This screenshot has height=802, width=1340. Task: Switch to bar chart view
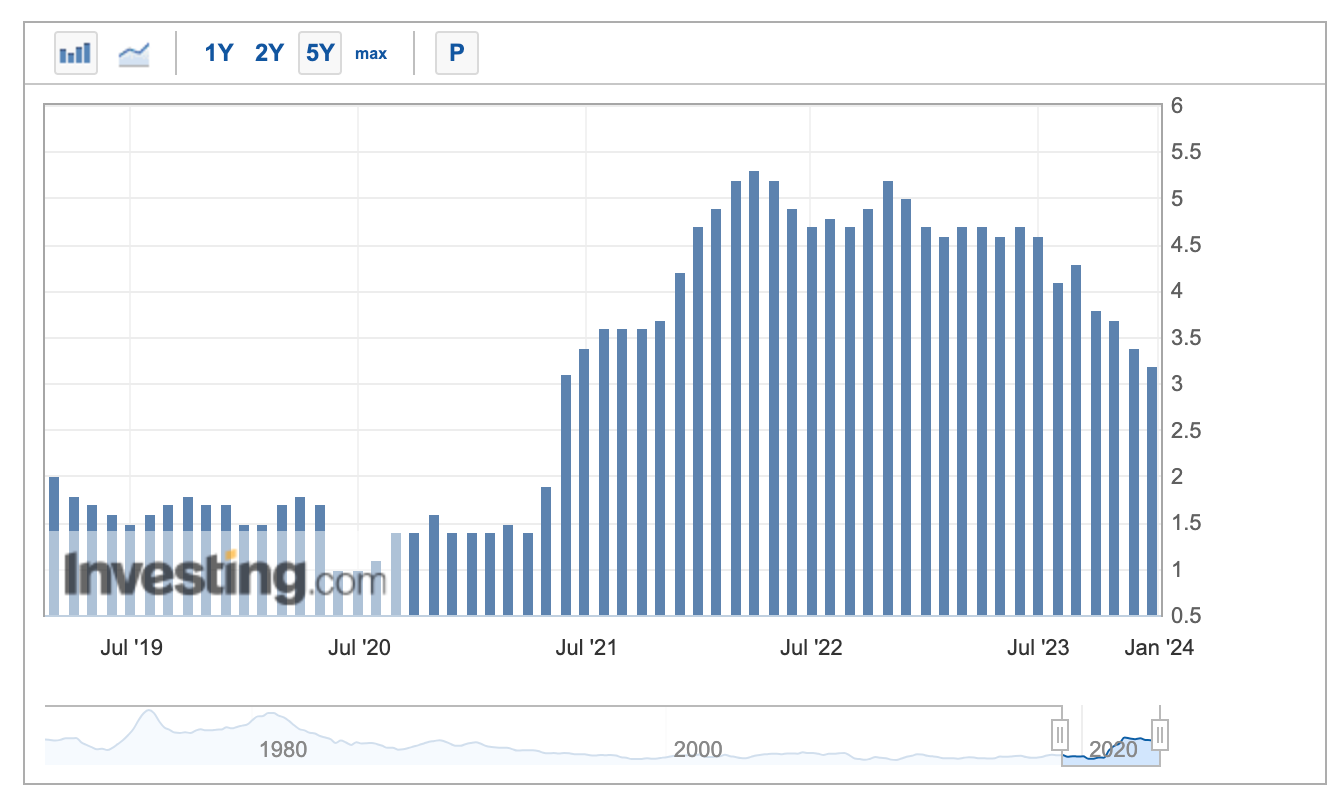(x=76, y=53)
